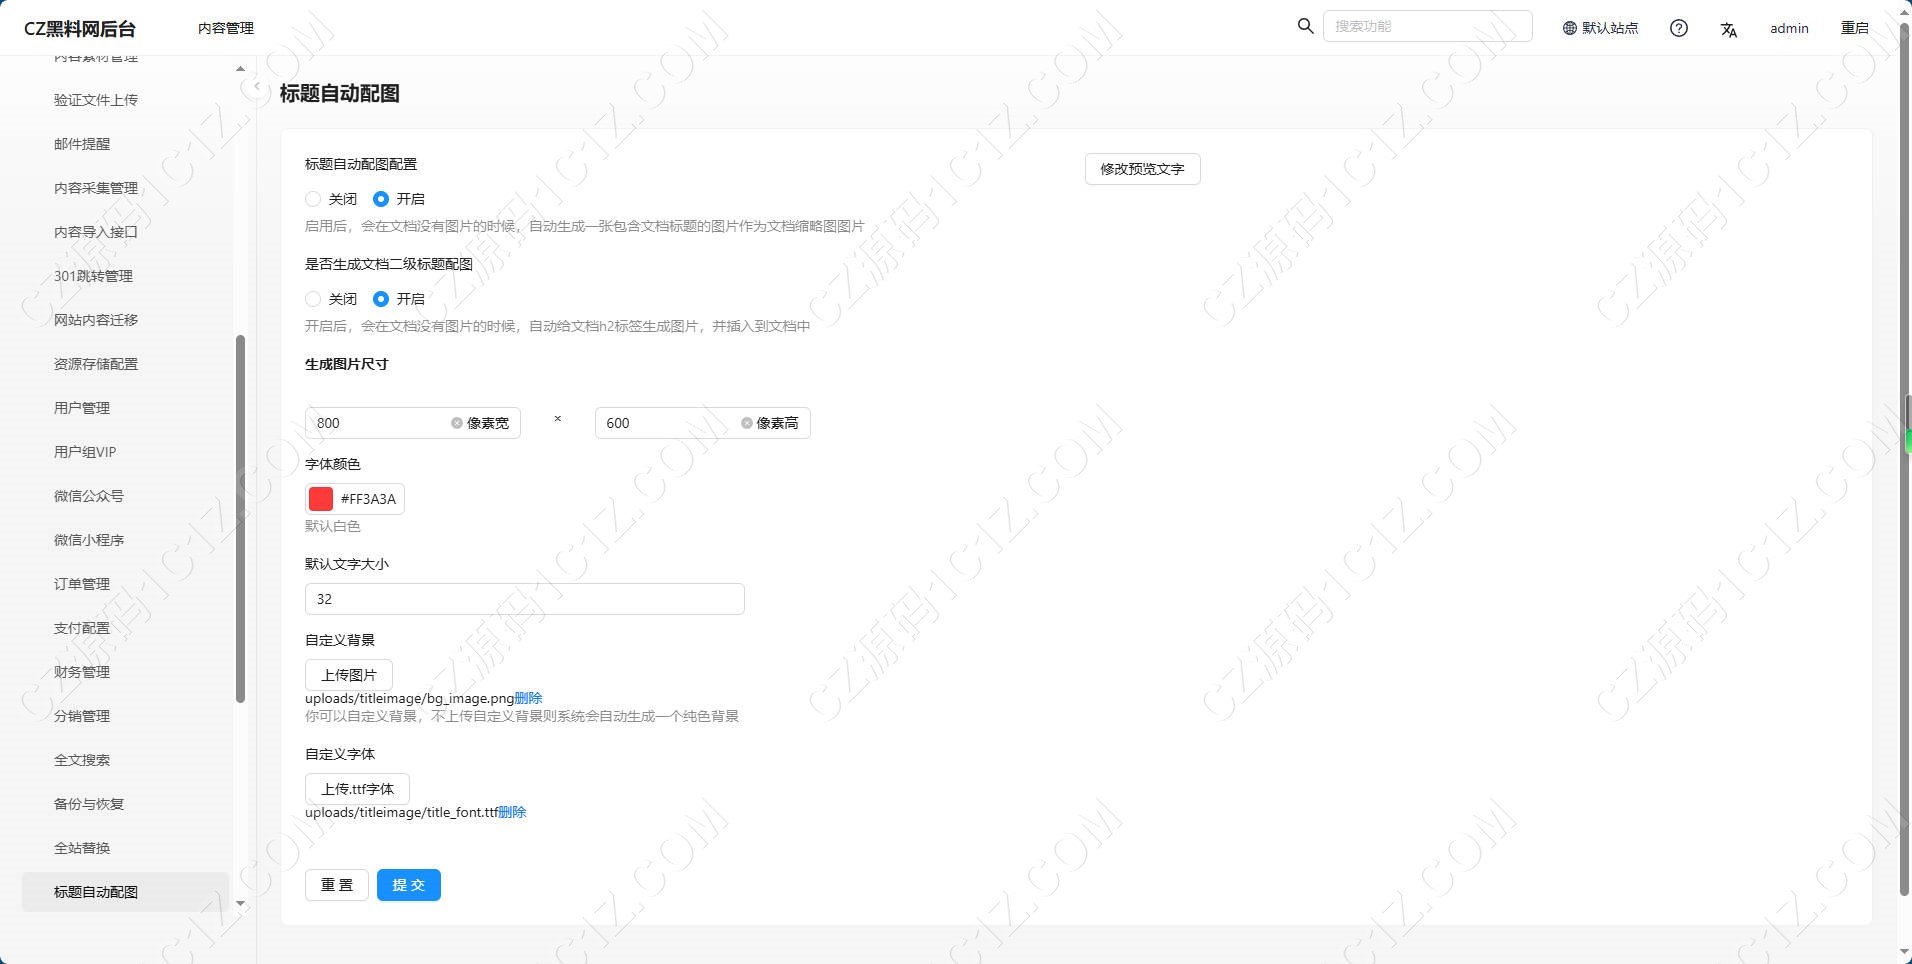1912x964 pixels.
Task: Submit the form with 提交 button
Action: [x=408, y=885]
